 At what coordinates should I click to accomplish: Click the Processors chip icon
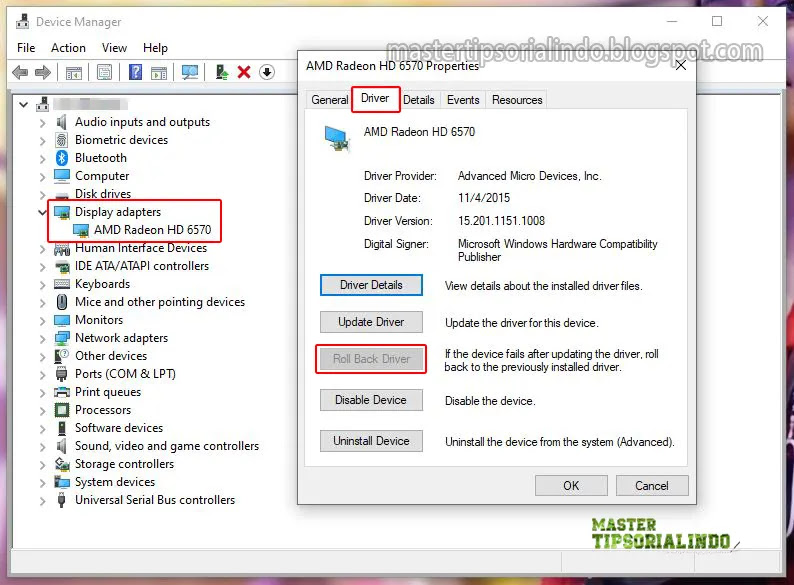62,410
